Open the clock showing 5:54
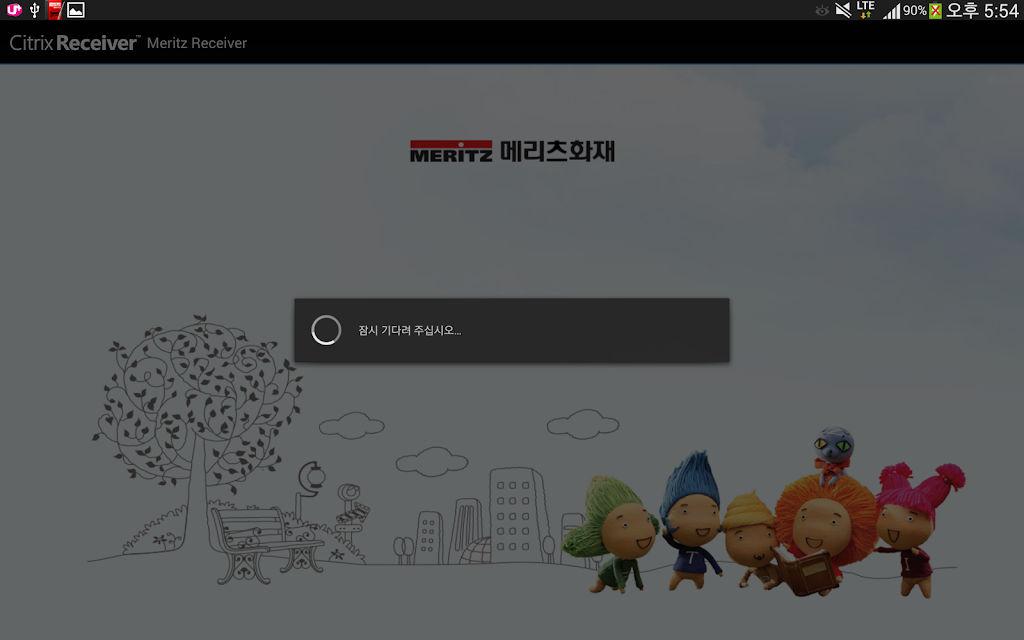 [x=1001, y=10]
